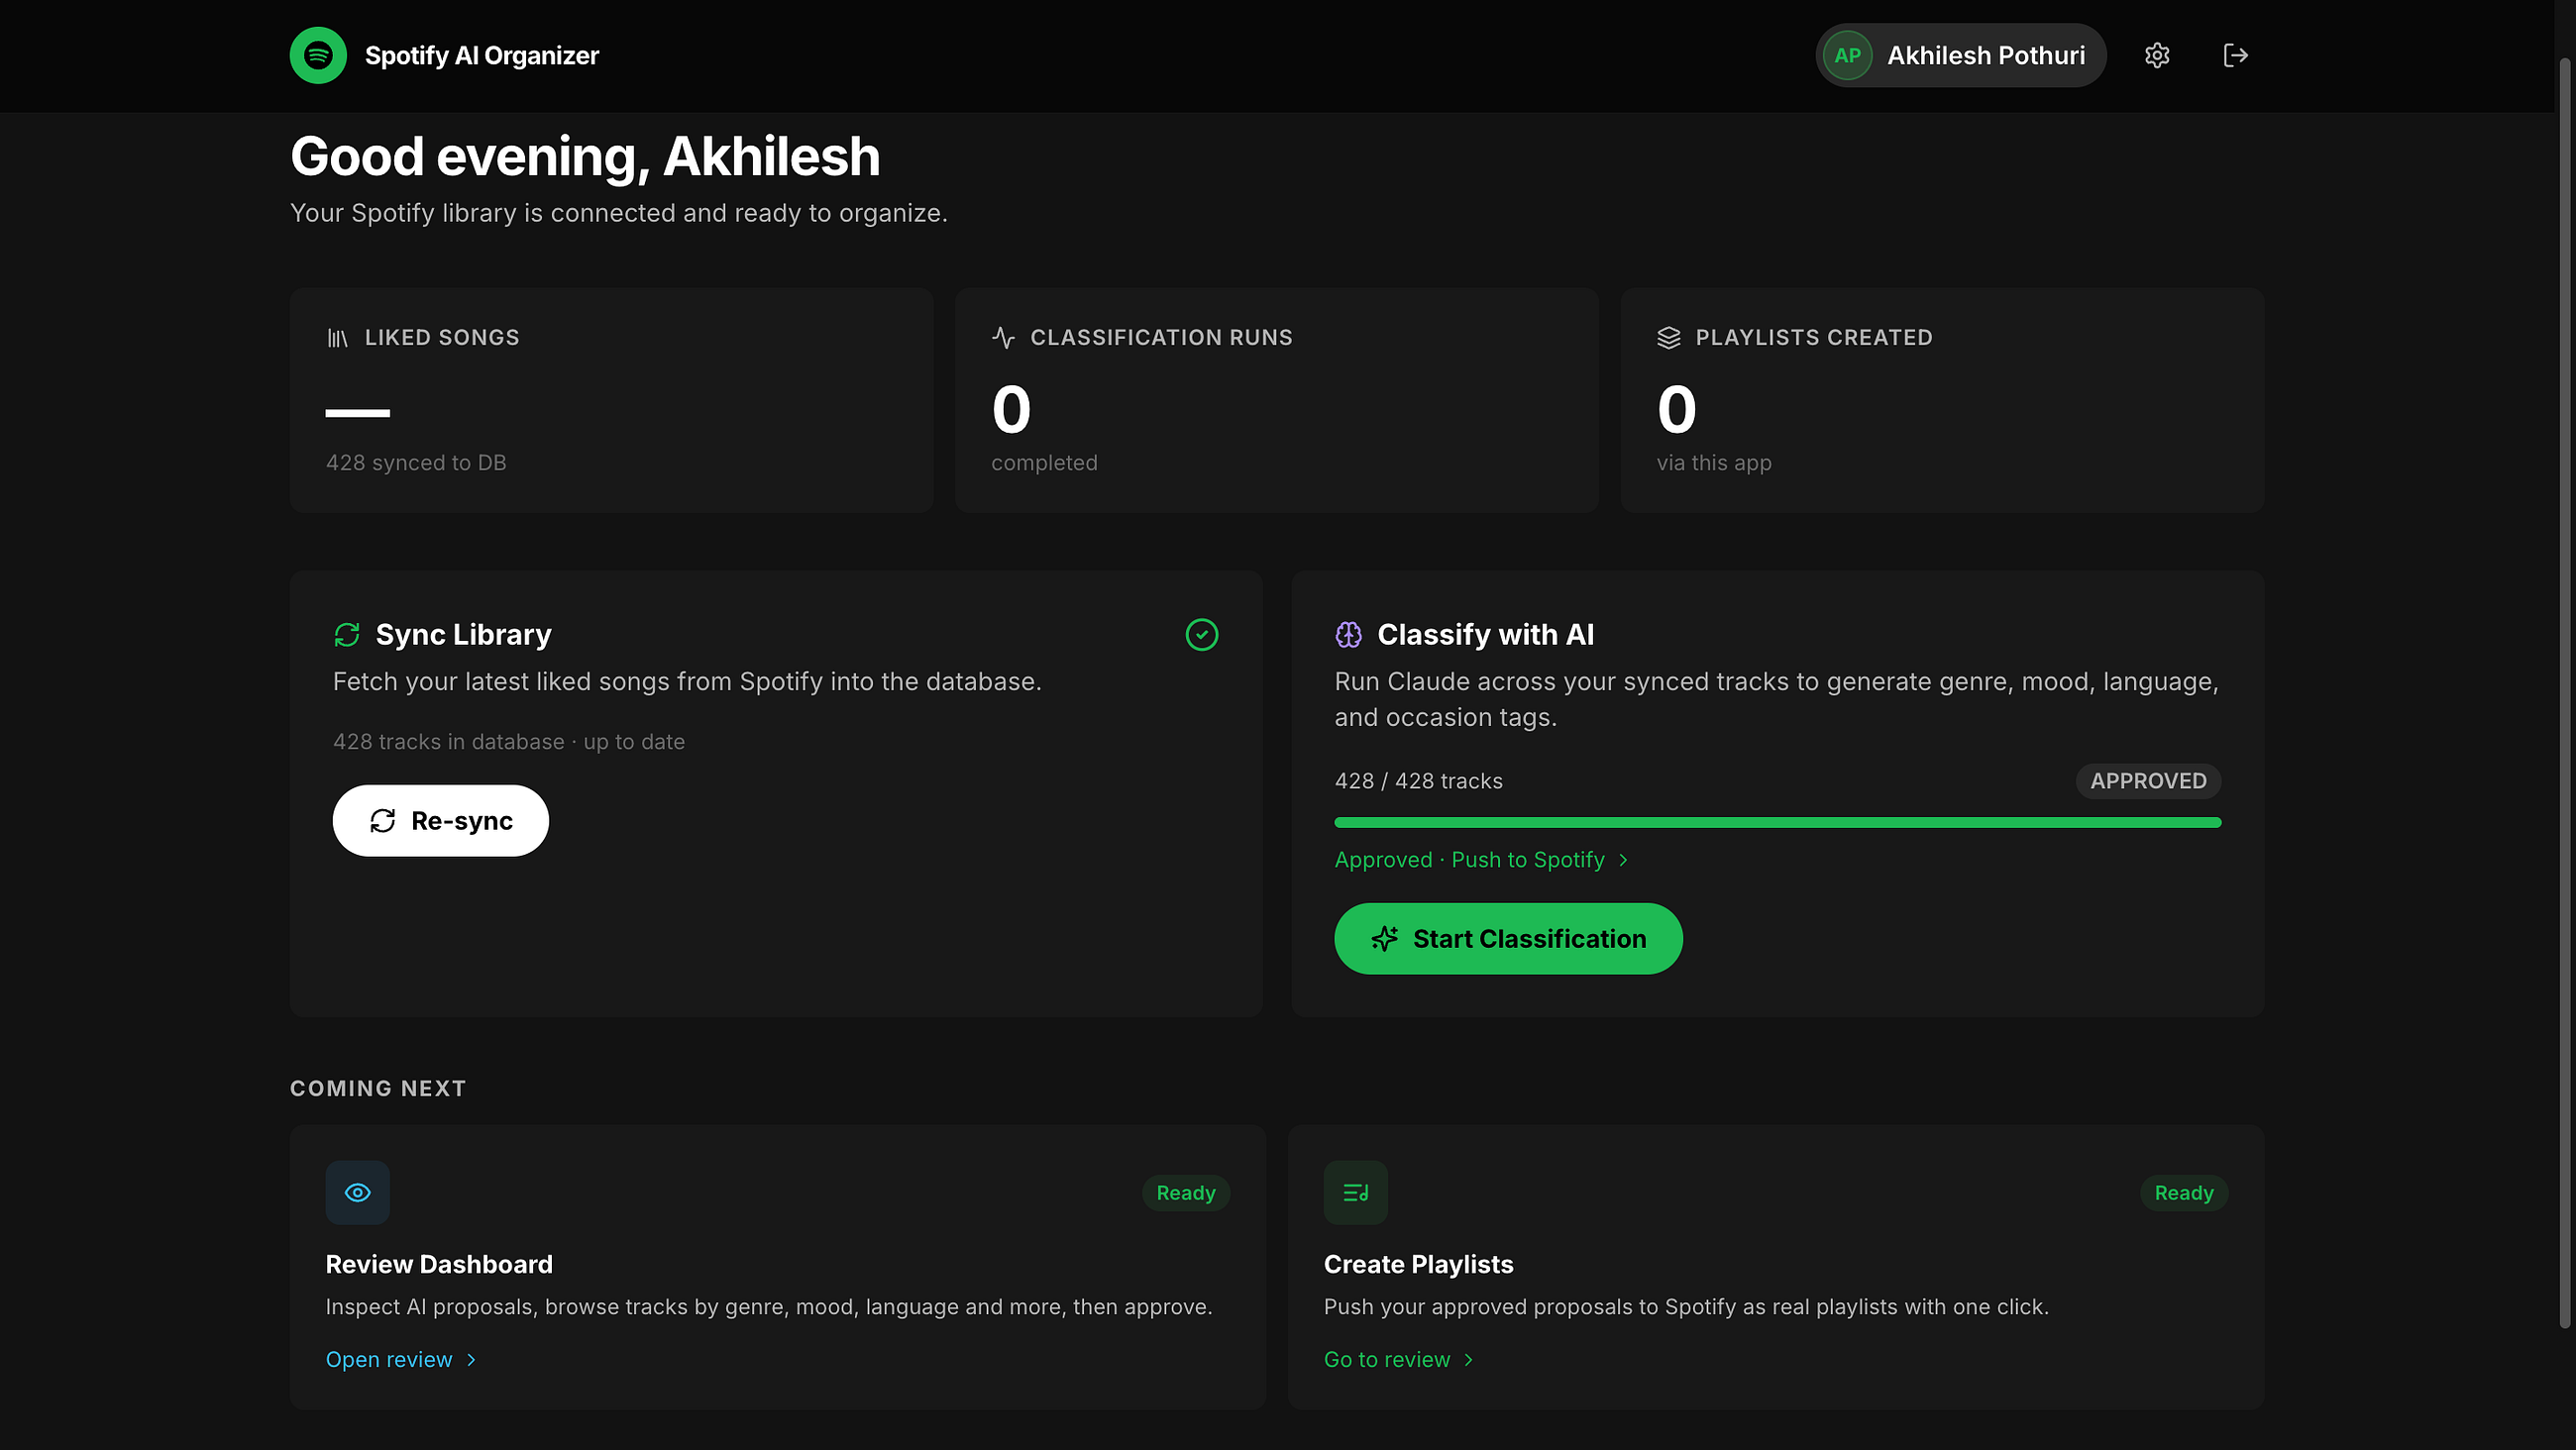Open the Open review link
Viewport: 2576px width, 1450px height.
click(x=401, y=1360)
